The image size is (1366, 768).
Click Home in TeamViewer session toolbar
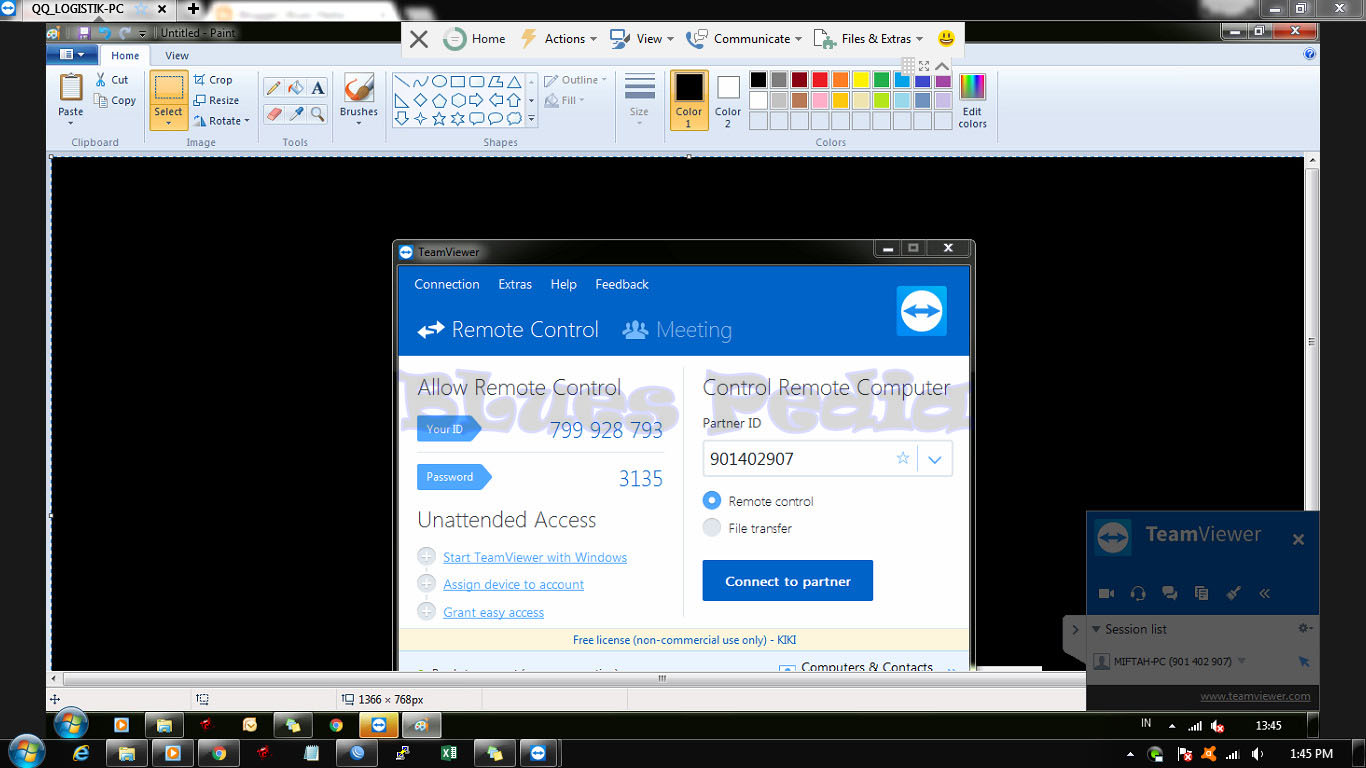click(475, 39)
